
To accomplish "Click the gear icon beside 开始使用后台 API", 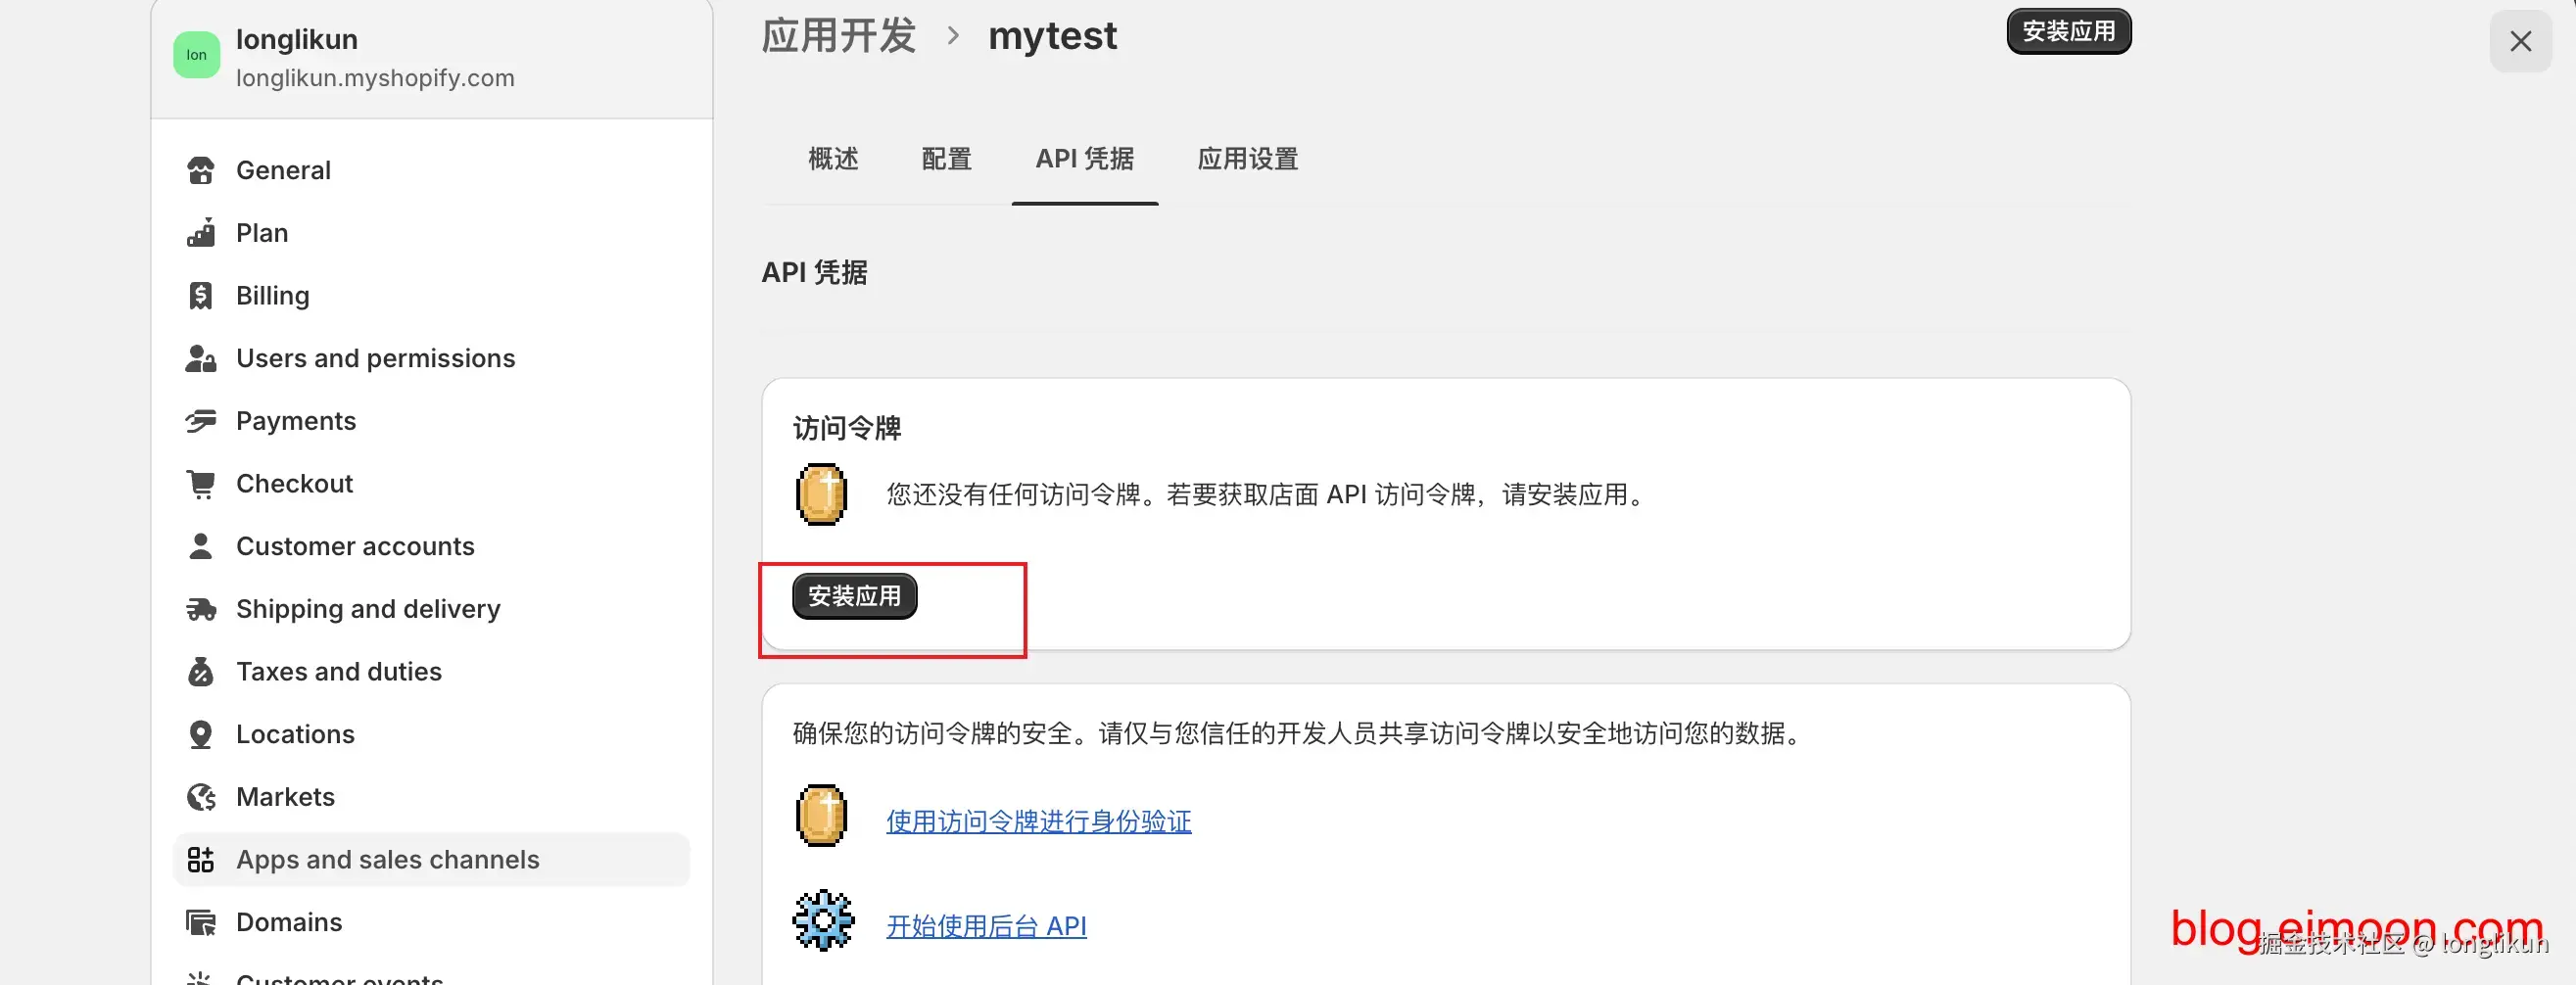I will [x=822, y=920].
